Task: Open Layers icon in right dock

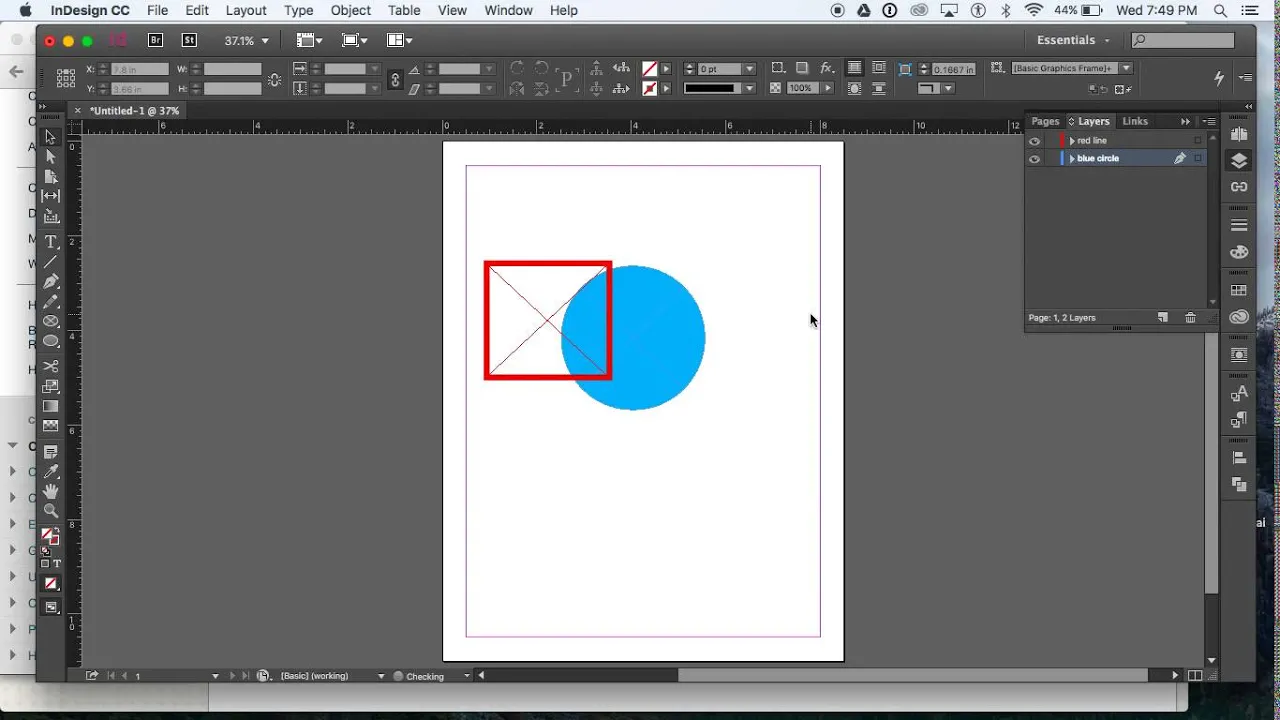Action: click(x=1239, y=161)
